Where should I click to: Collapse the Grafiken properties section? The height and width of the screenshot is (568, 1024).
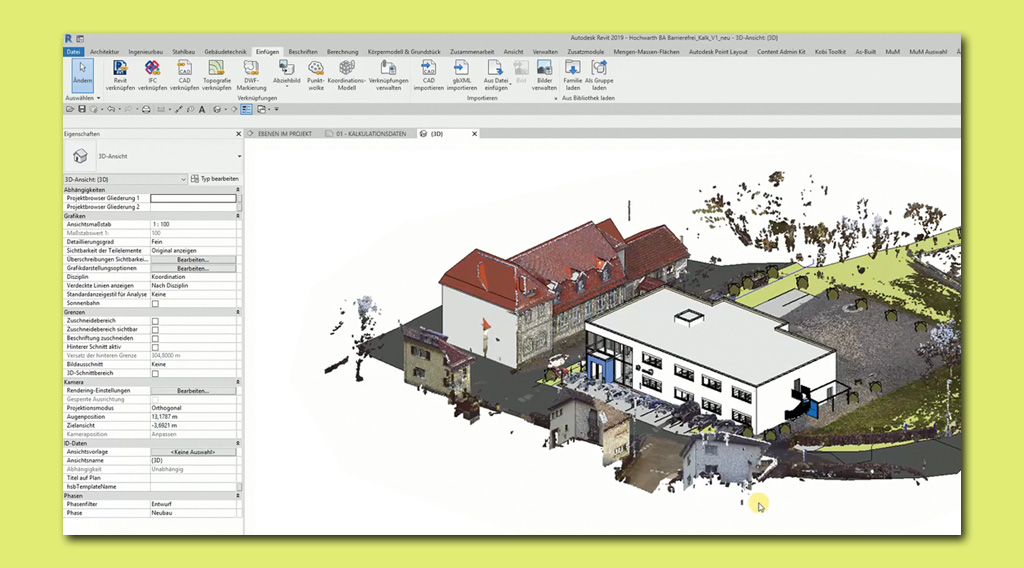pos(237,216)
